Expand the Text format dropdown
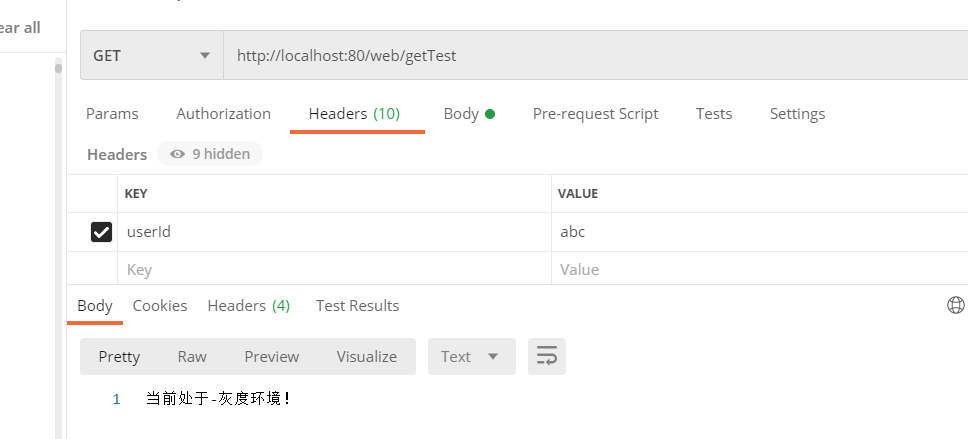Image resolution: width=968 pixels, height=439 pixels. (471, 357)
